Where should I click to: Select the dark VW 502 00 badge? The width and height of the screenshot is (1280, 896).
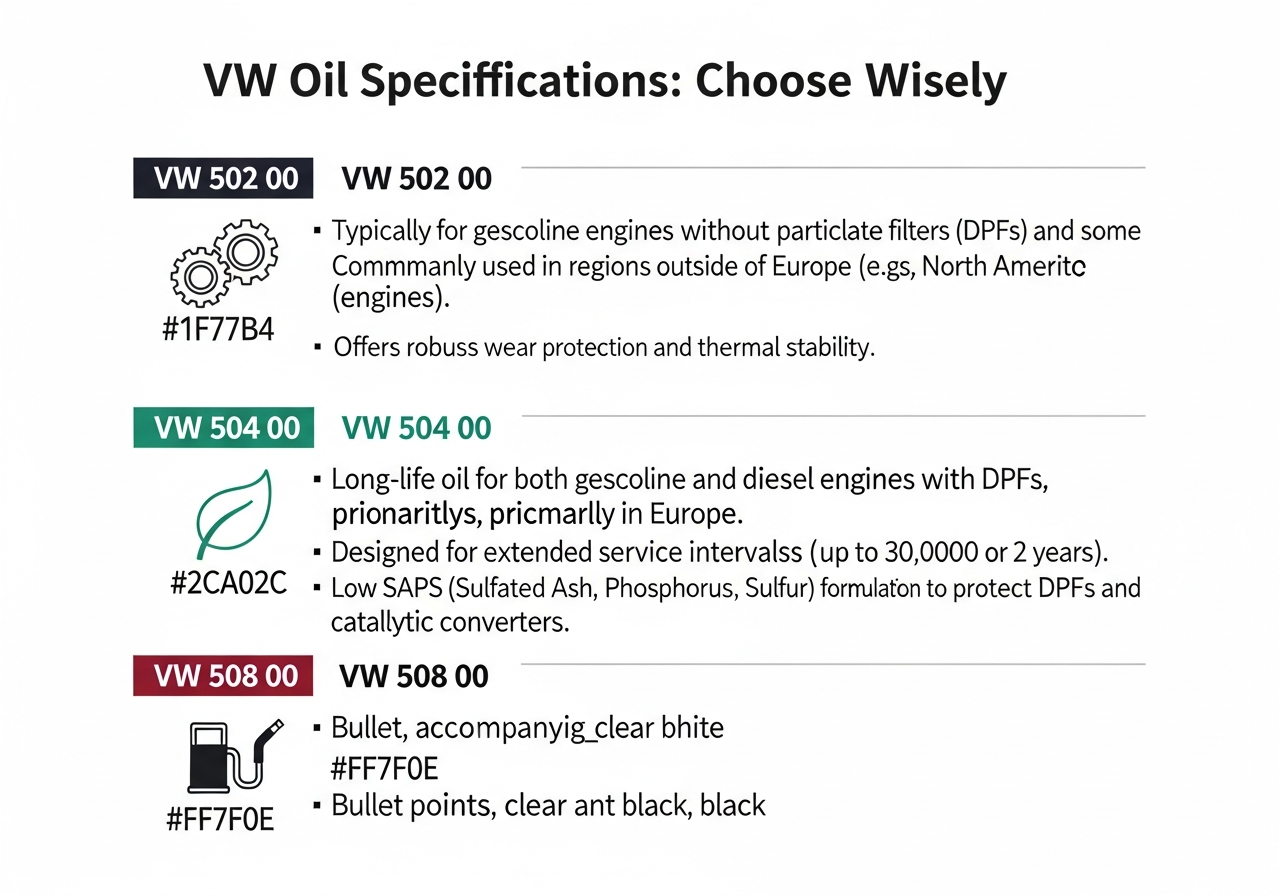coord(224,178)
